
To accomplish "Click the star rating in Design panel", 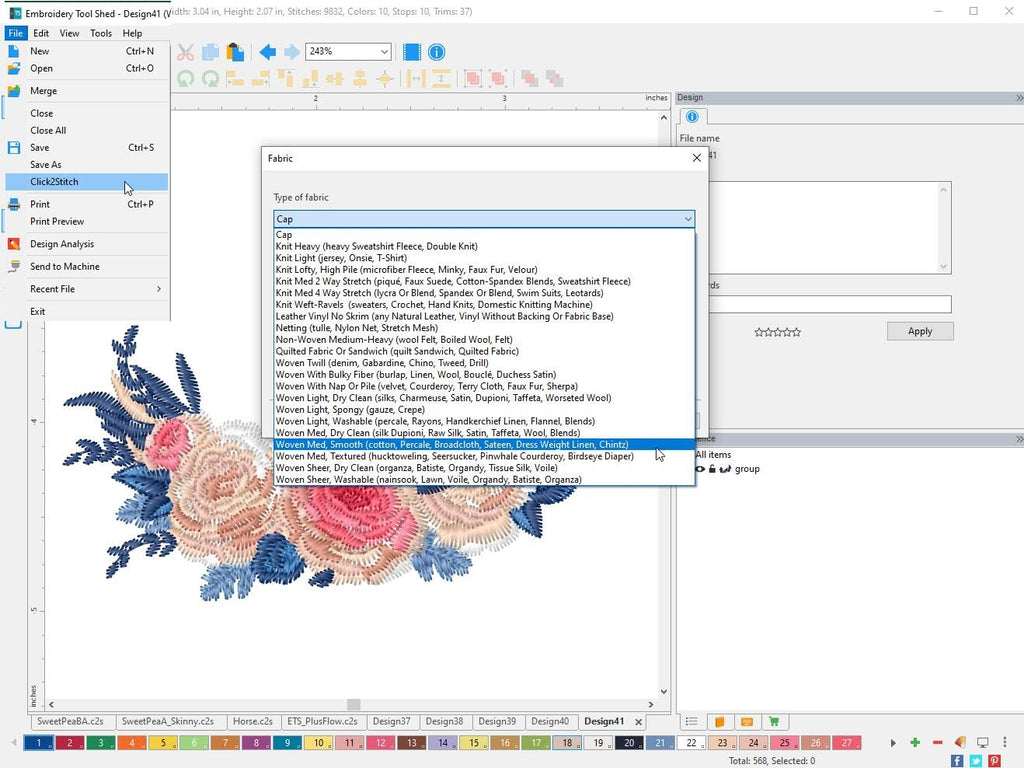I will 777,332.
